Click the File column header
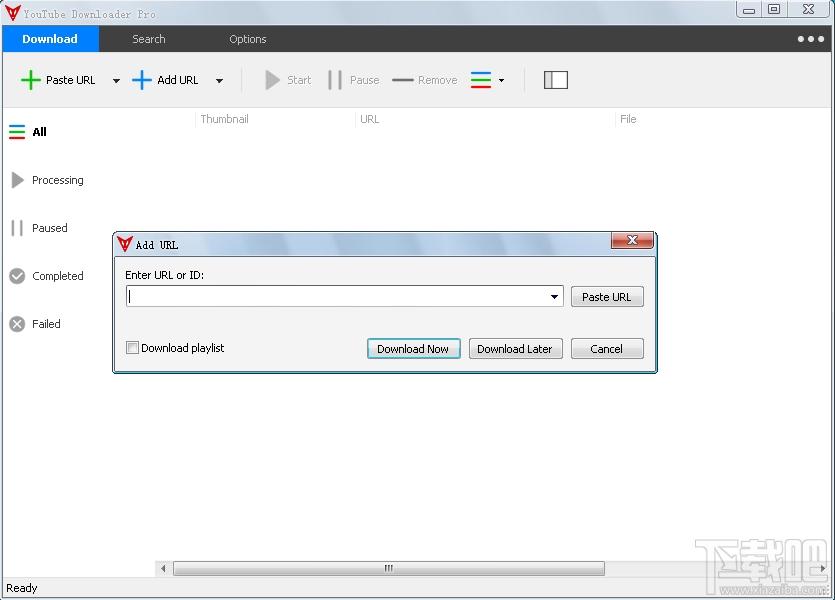Image resolution: width=835 pixels, height=600 pixels. tap(628, 119)
